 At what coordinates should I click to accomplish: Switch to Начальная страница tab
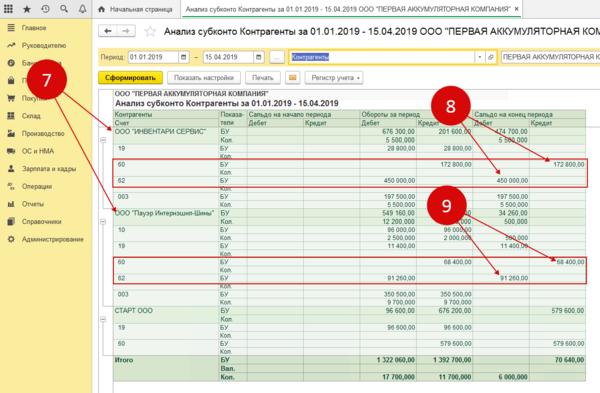(136, 9)
